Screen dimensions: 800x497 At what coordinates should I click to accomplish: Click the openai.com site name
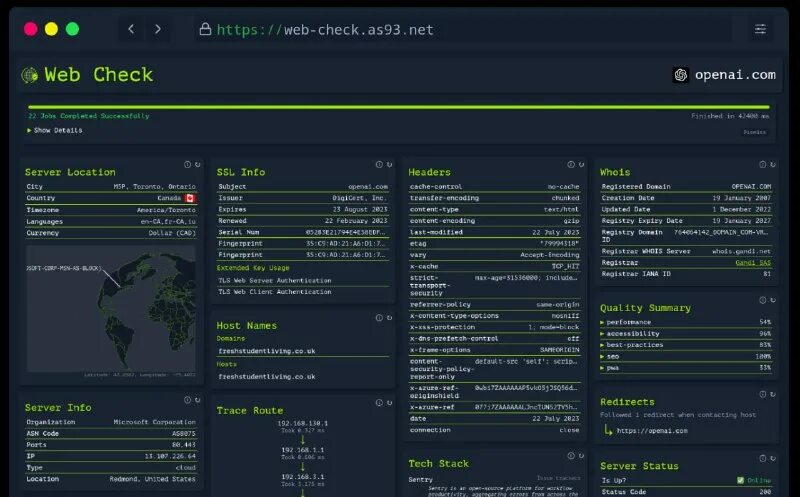(735, 75)
